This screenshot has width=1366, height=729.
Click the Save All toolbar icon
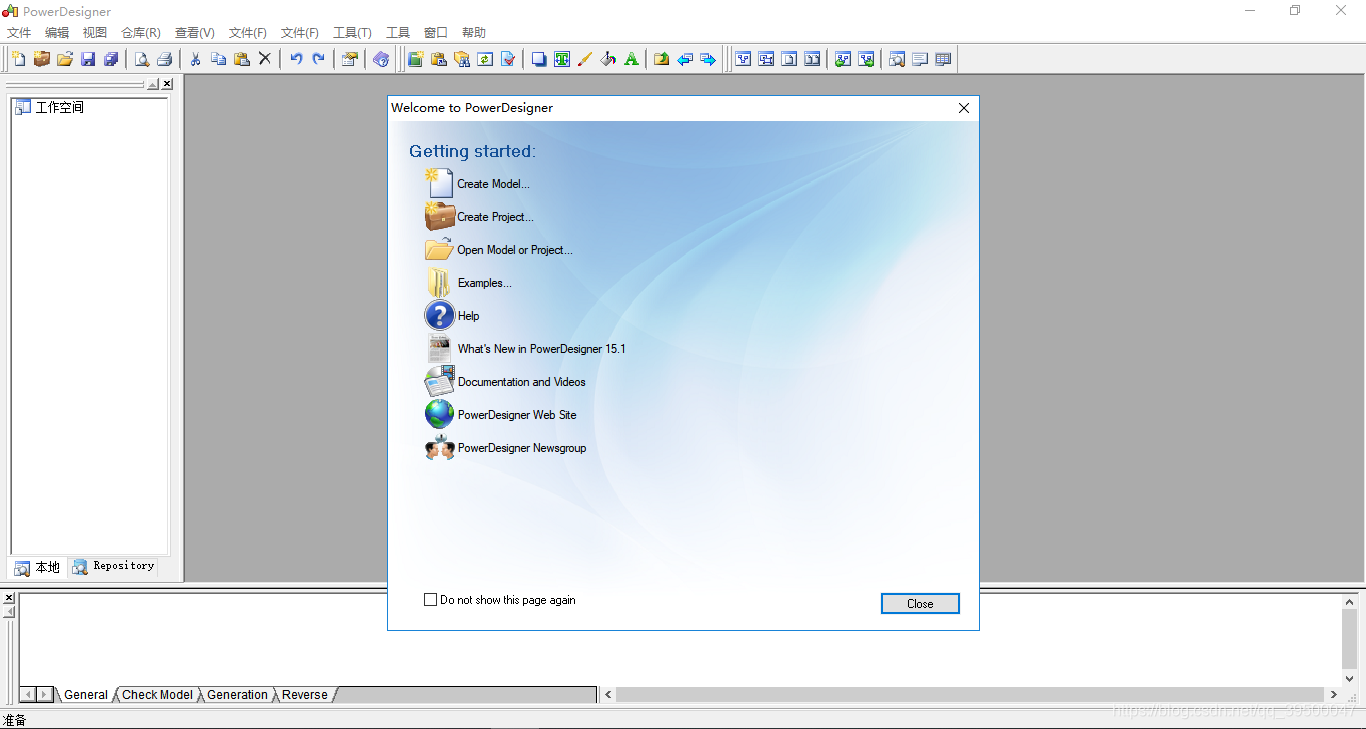(x=111, y=59)
